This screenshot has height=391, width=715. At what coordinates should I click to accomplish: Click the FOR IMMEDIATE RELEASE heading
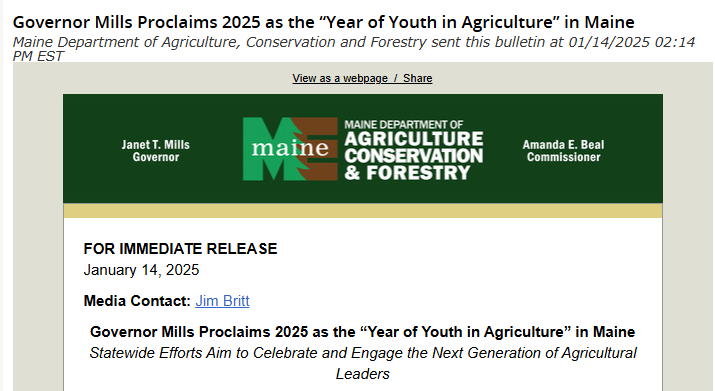(x=180, y=249)
